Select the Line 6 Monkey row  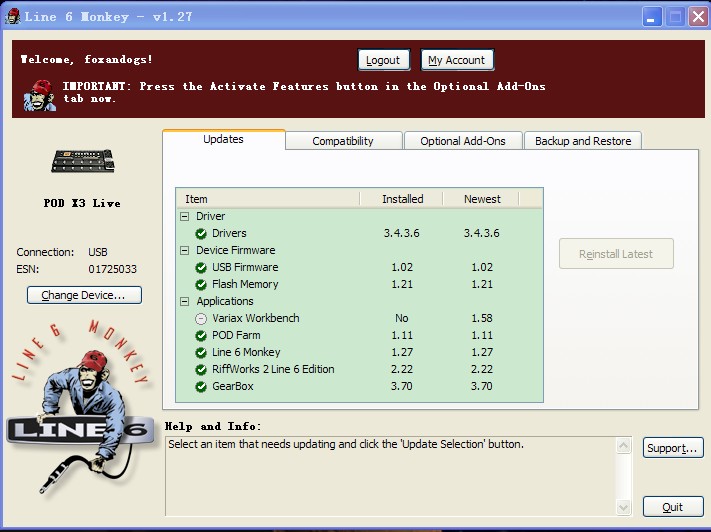point(359,353)
